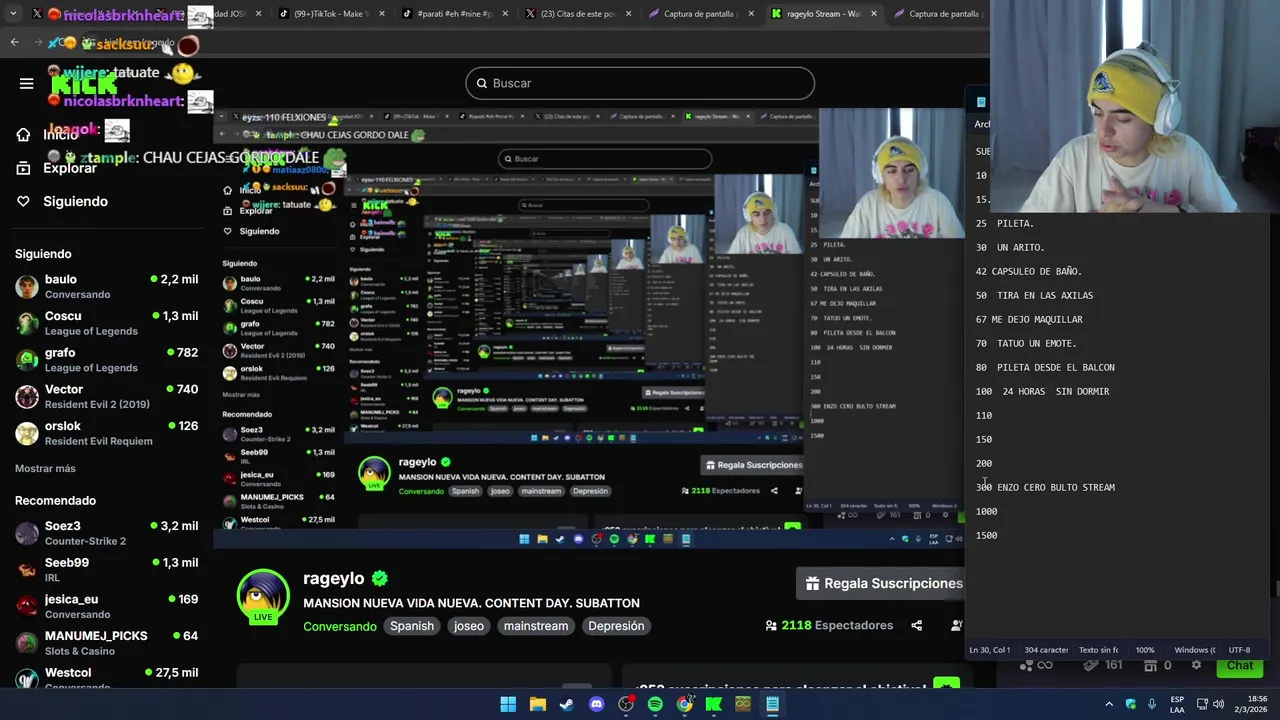Click the ESP LAA language indicator
Image resolution: width=1280 pixels, height=720 pixels.
[x=1177, y=704]
